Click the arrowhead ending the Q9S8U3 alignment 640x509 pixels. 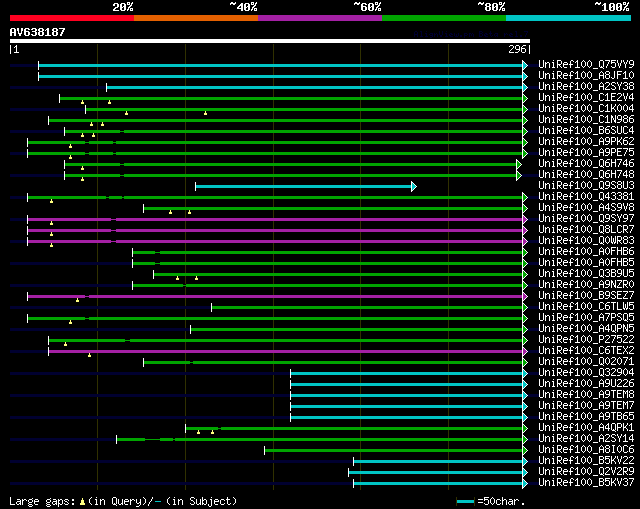pos(413,187)
